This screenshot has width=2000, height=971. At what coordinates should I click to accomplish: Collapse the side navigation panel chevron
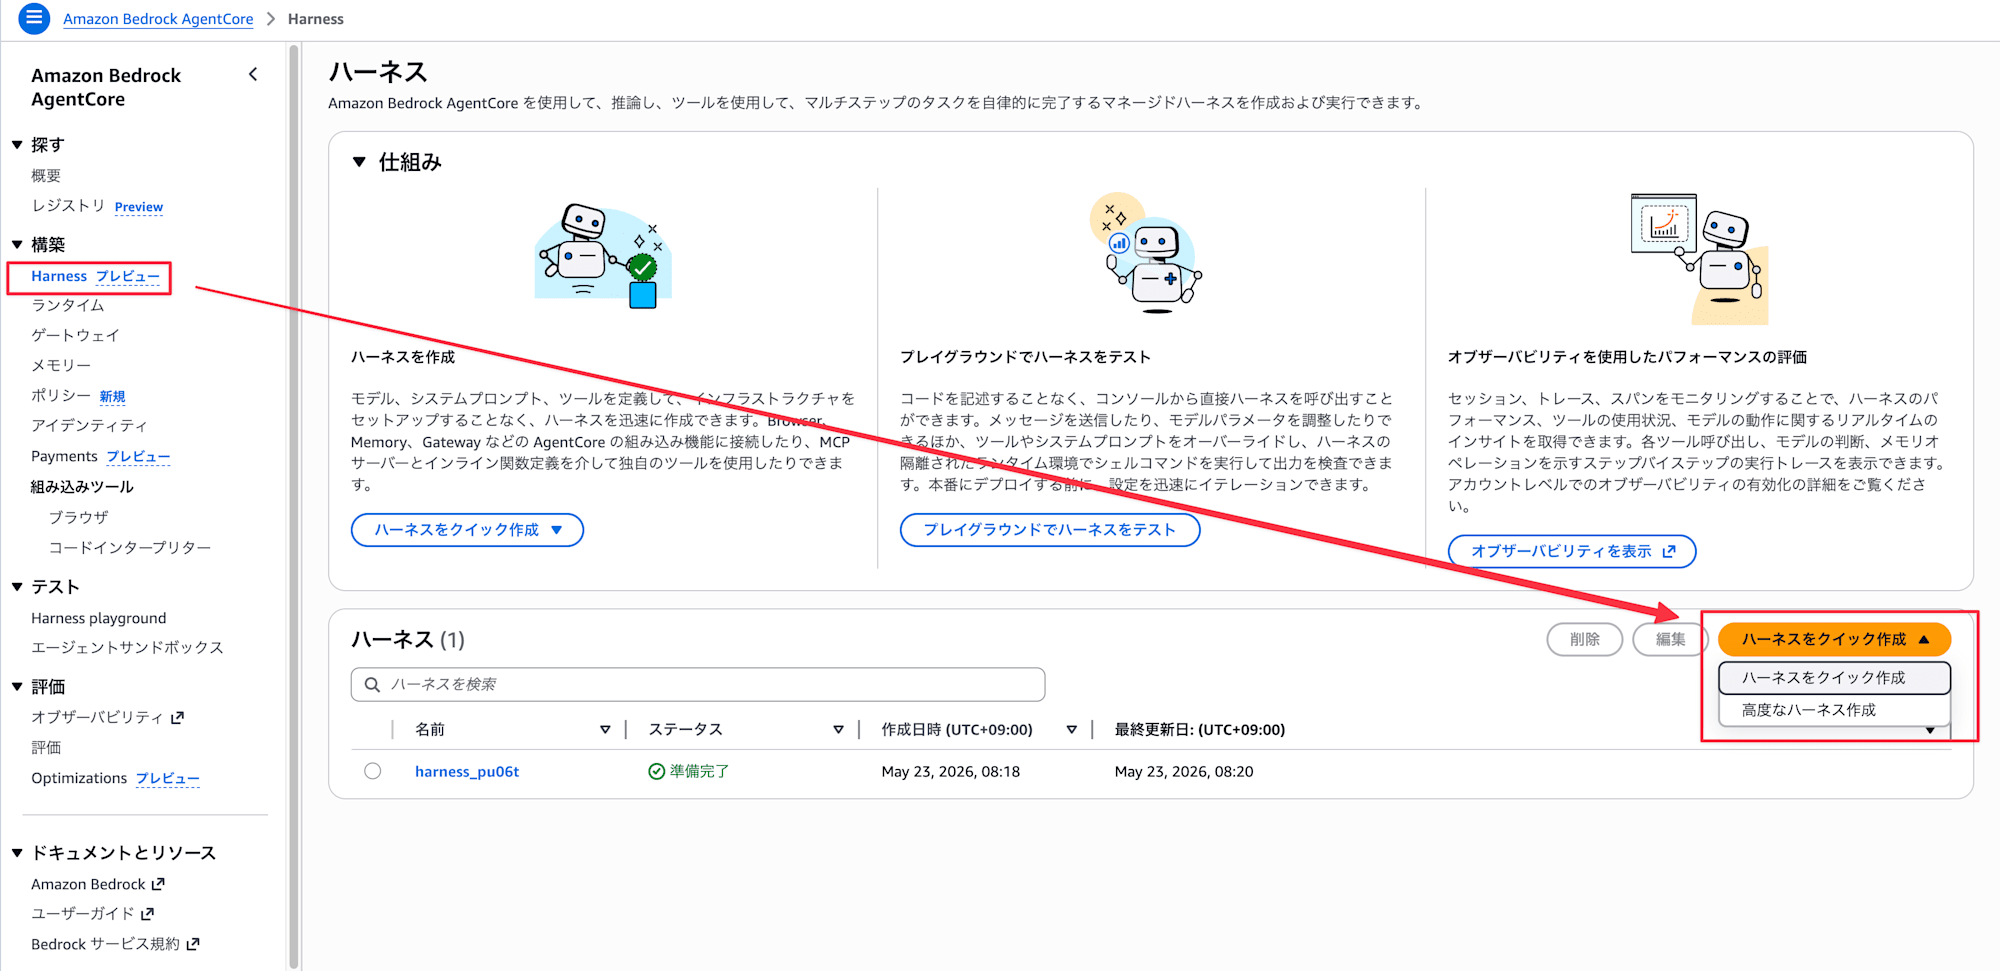coord(253,74)
